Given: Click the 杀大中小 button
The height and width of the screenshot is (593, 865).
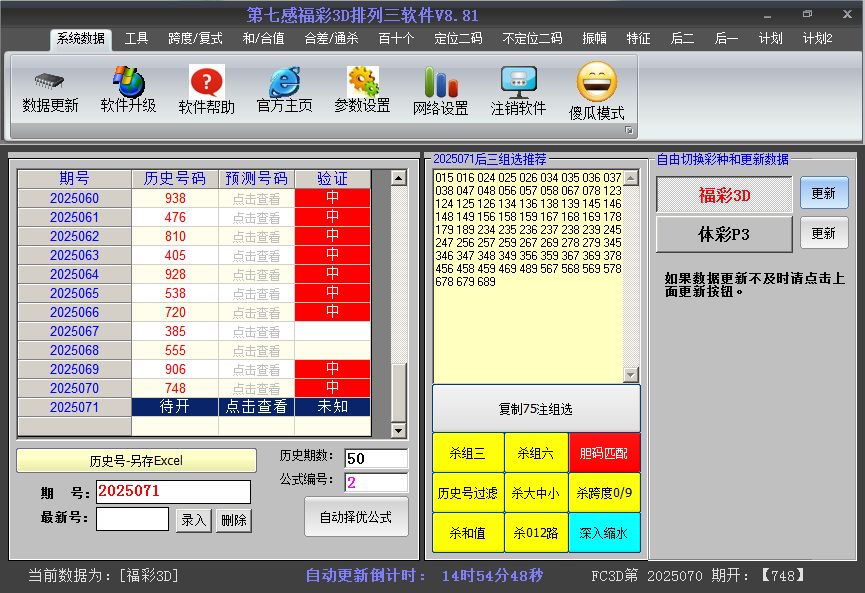Looking at the screenshot, I should point(536,493).
